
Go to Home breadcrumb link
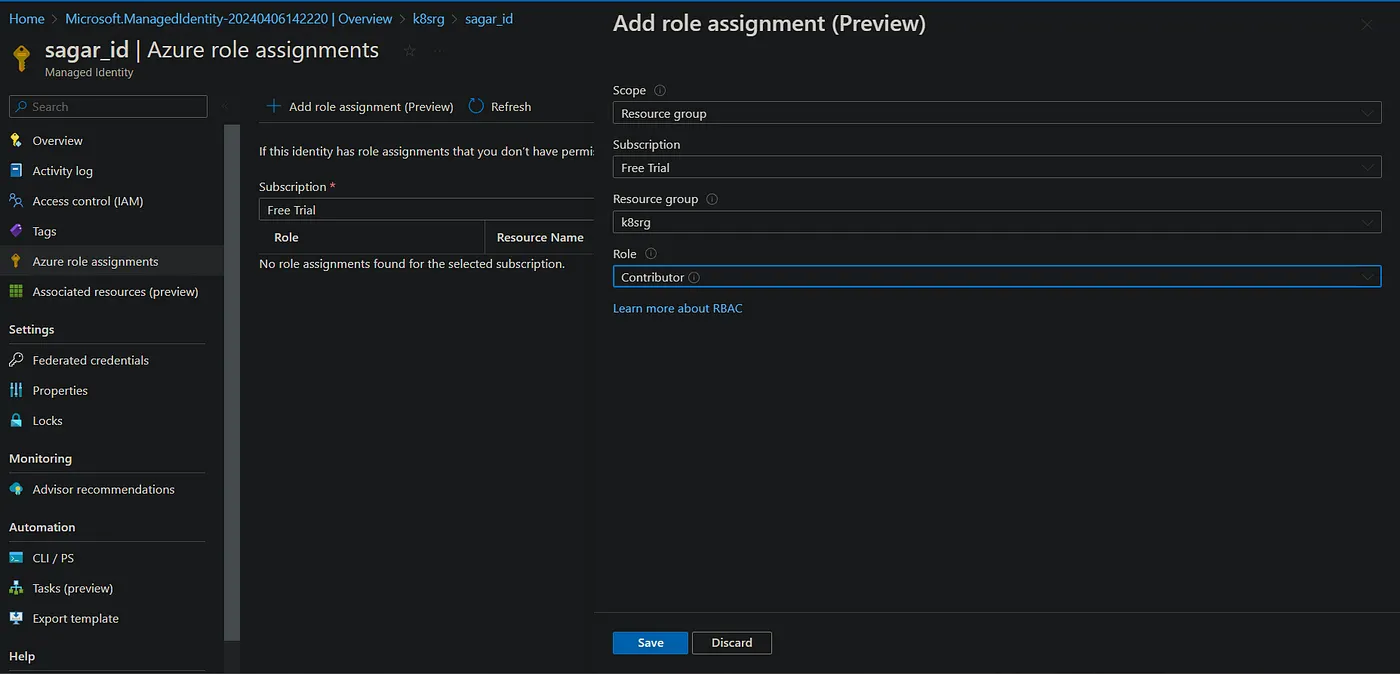(27, 18)
